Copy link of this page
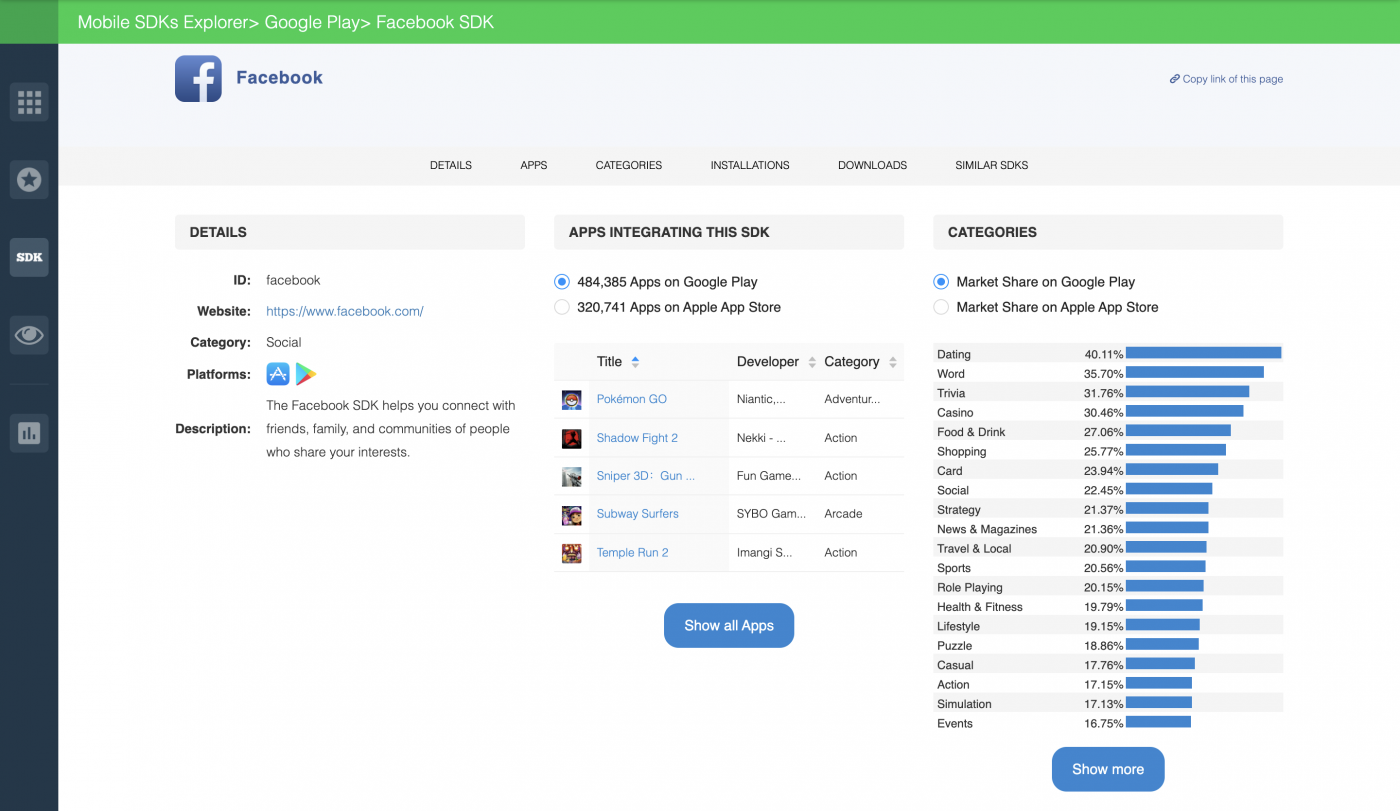Image resolution: width=1400 pixels, height=811 pixels. [x=1226, y=79]
